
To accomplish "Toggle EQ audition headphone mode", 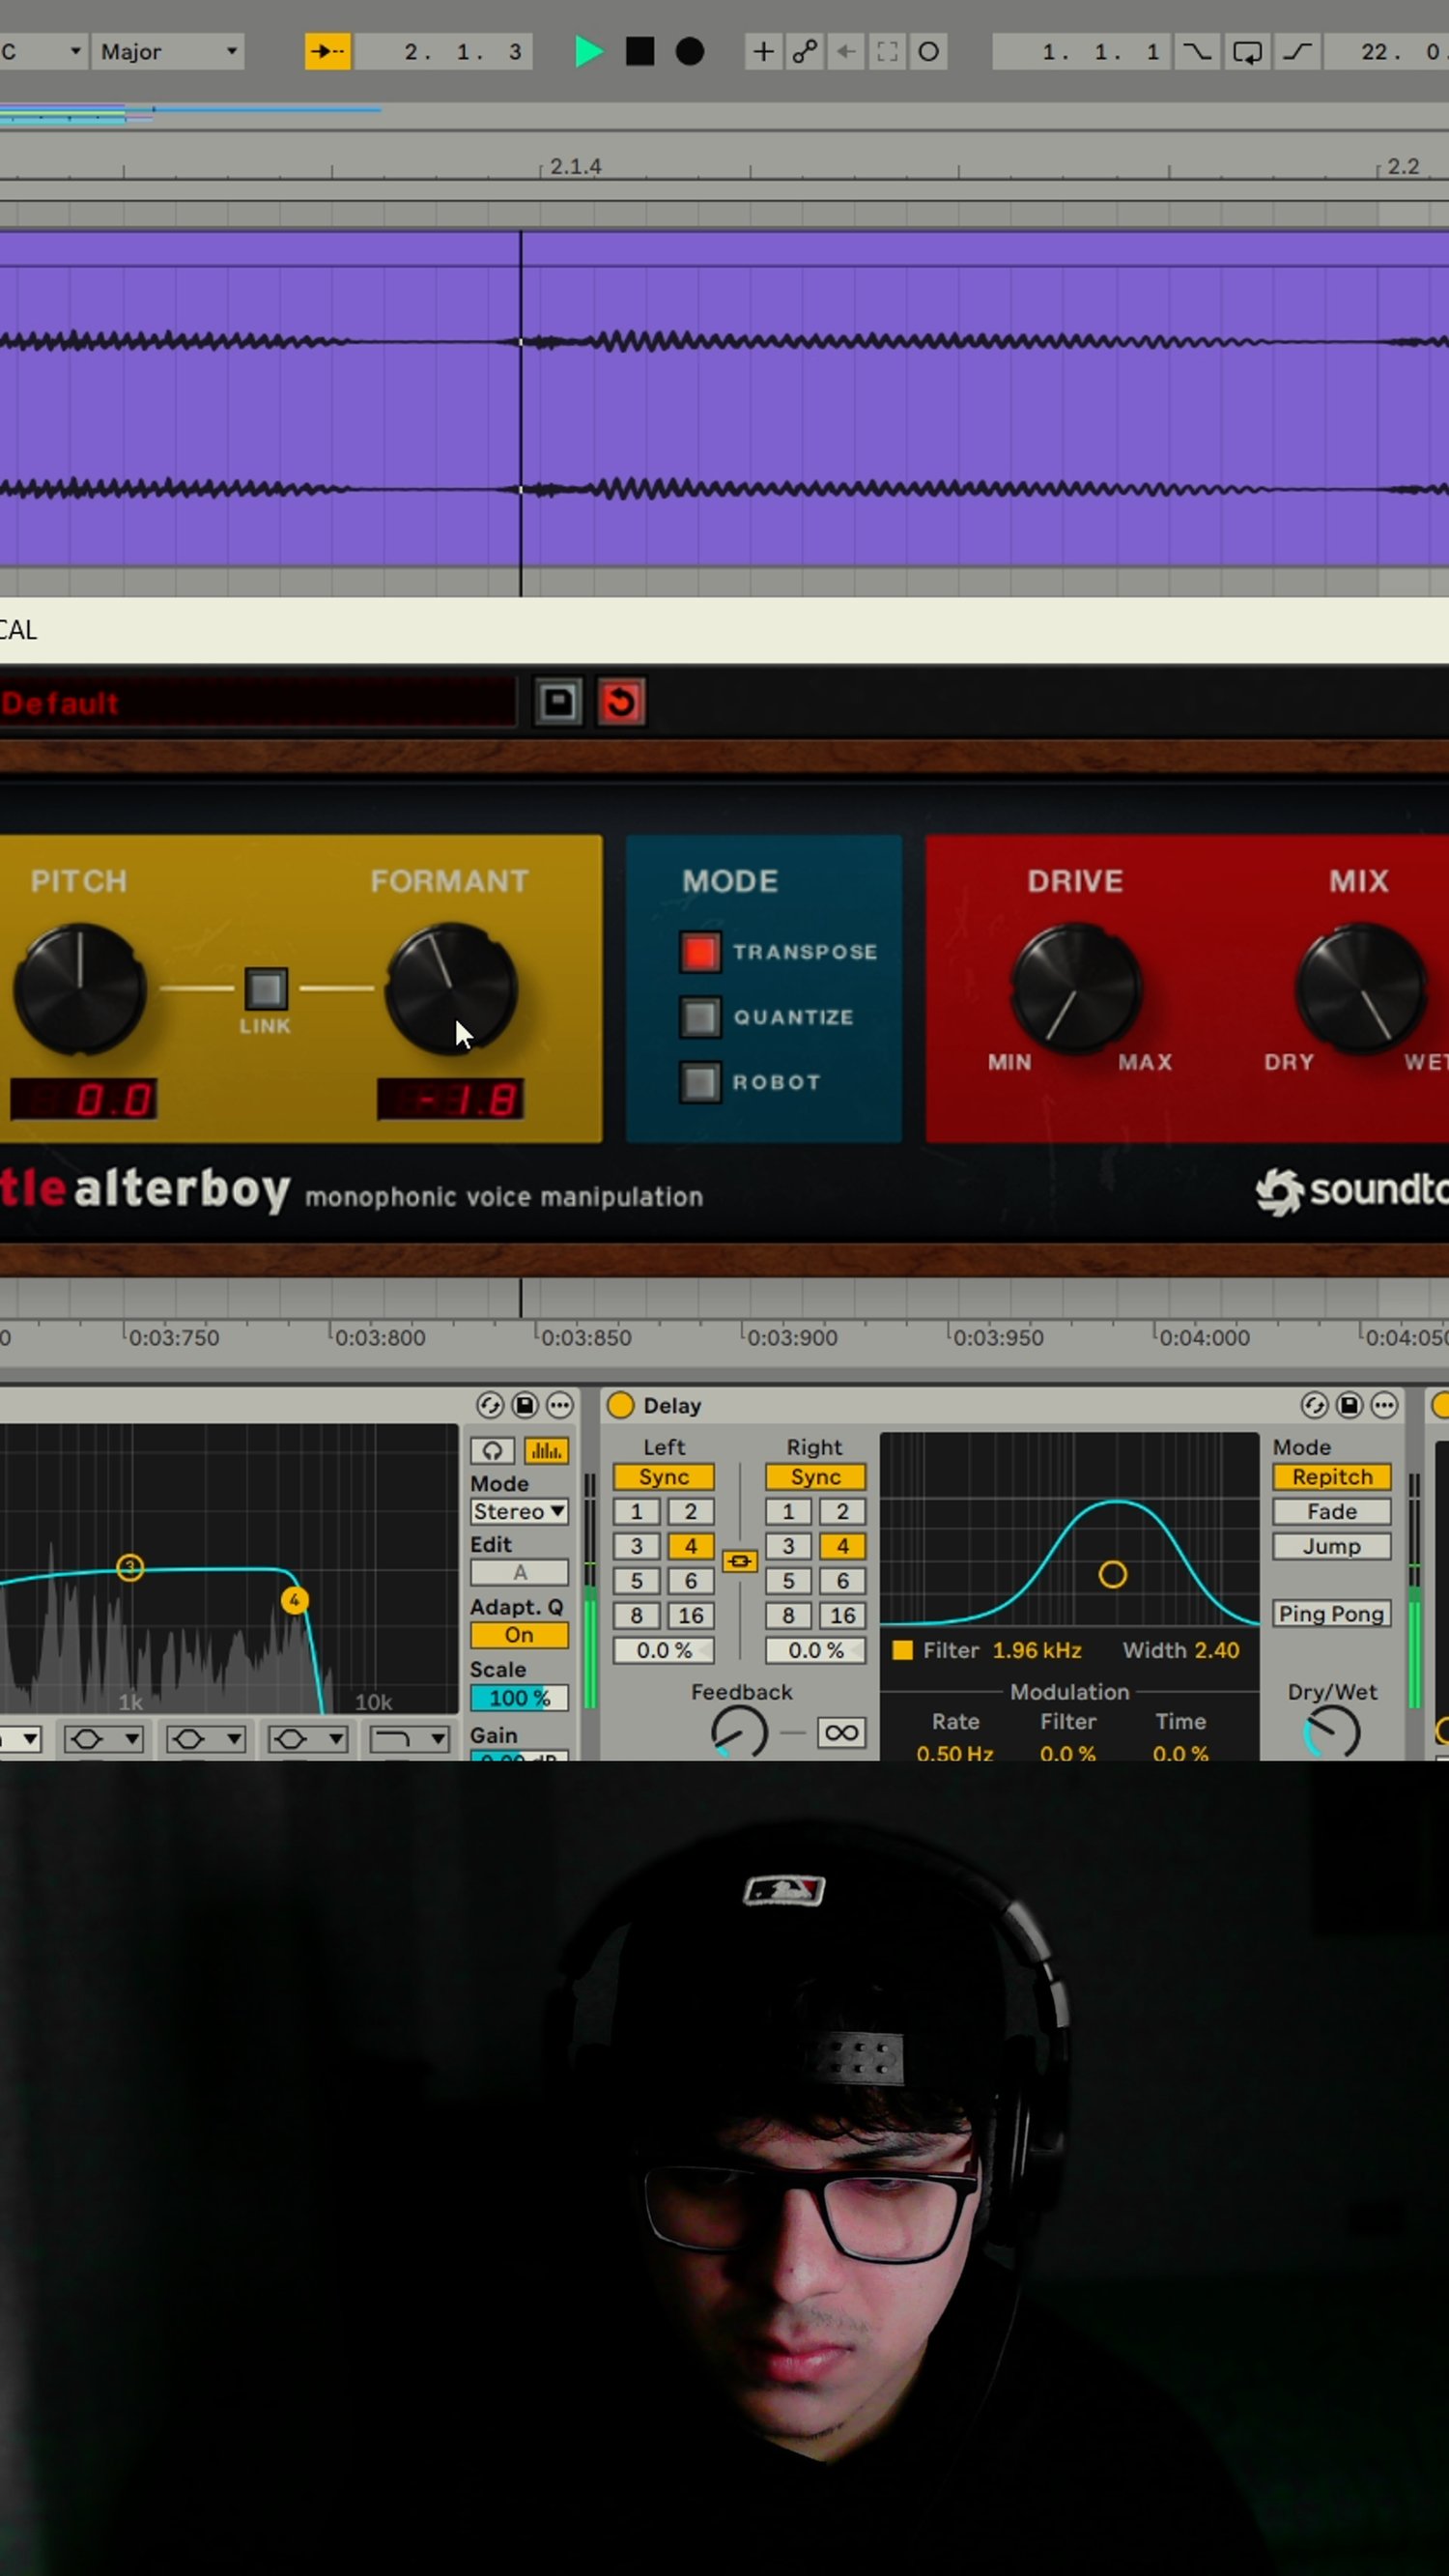I will tap(492, 1450).
